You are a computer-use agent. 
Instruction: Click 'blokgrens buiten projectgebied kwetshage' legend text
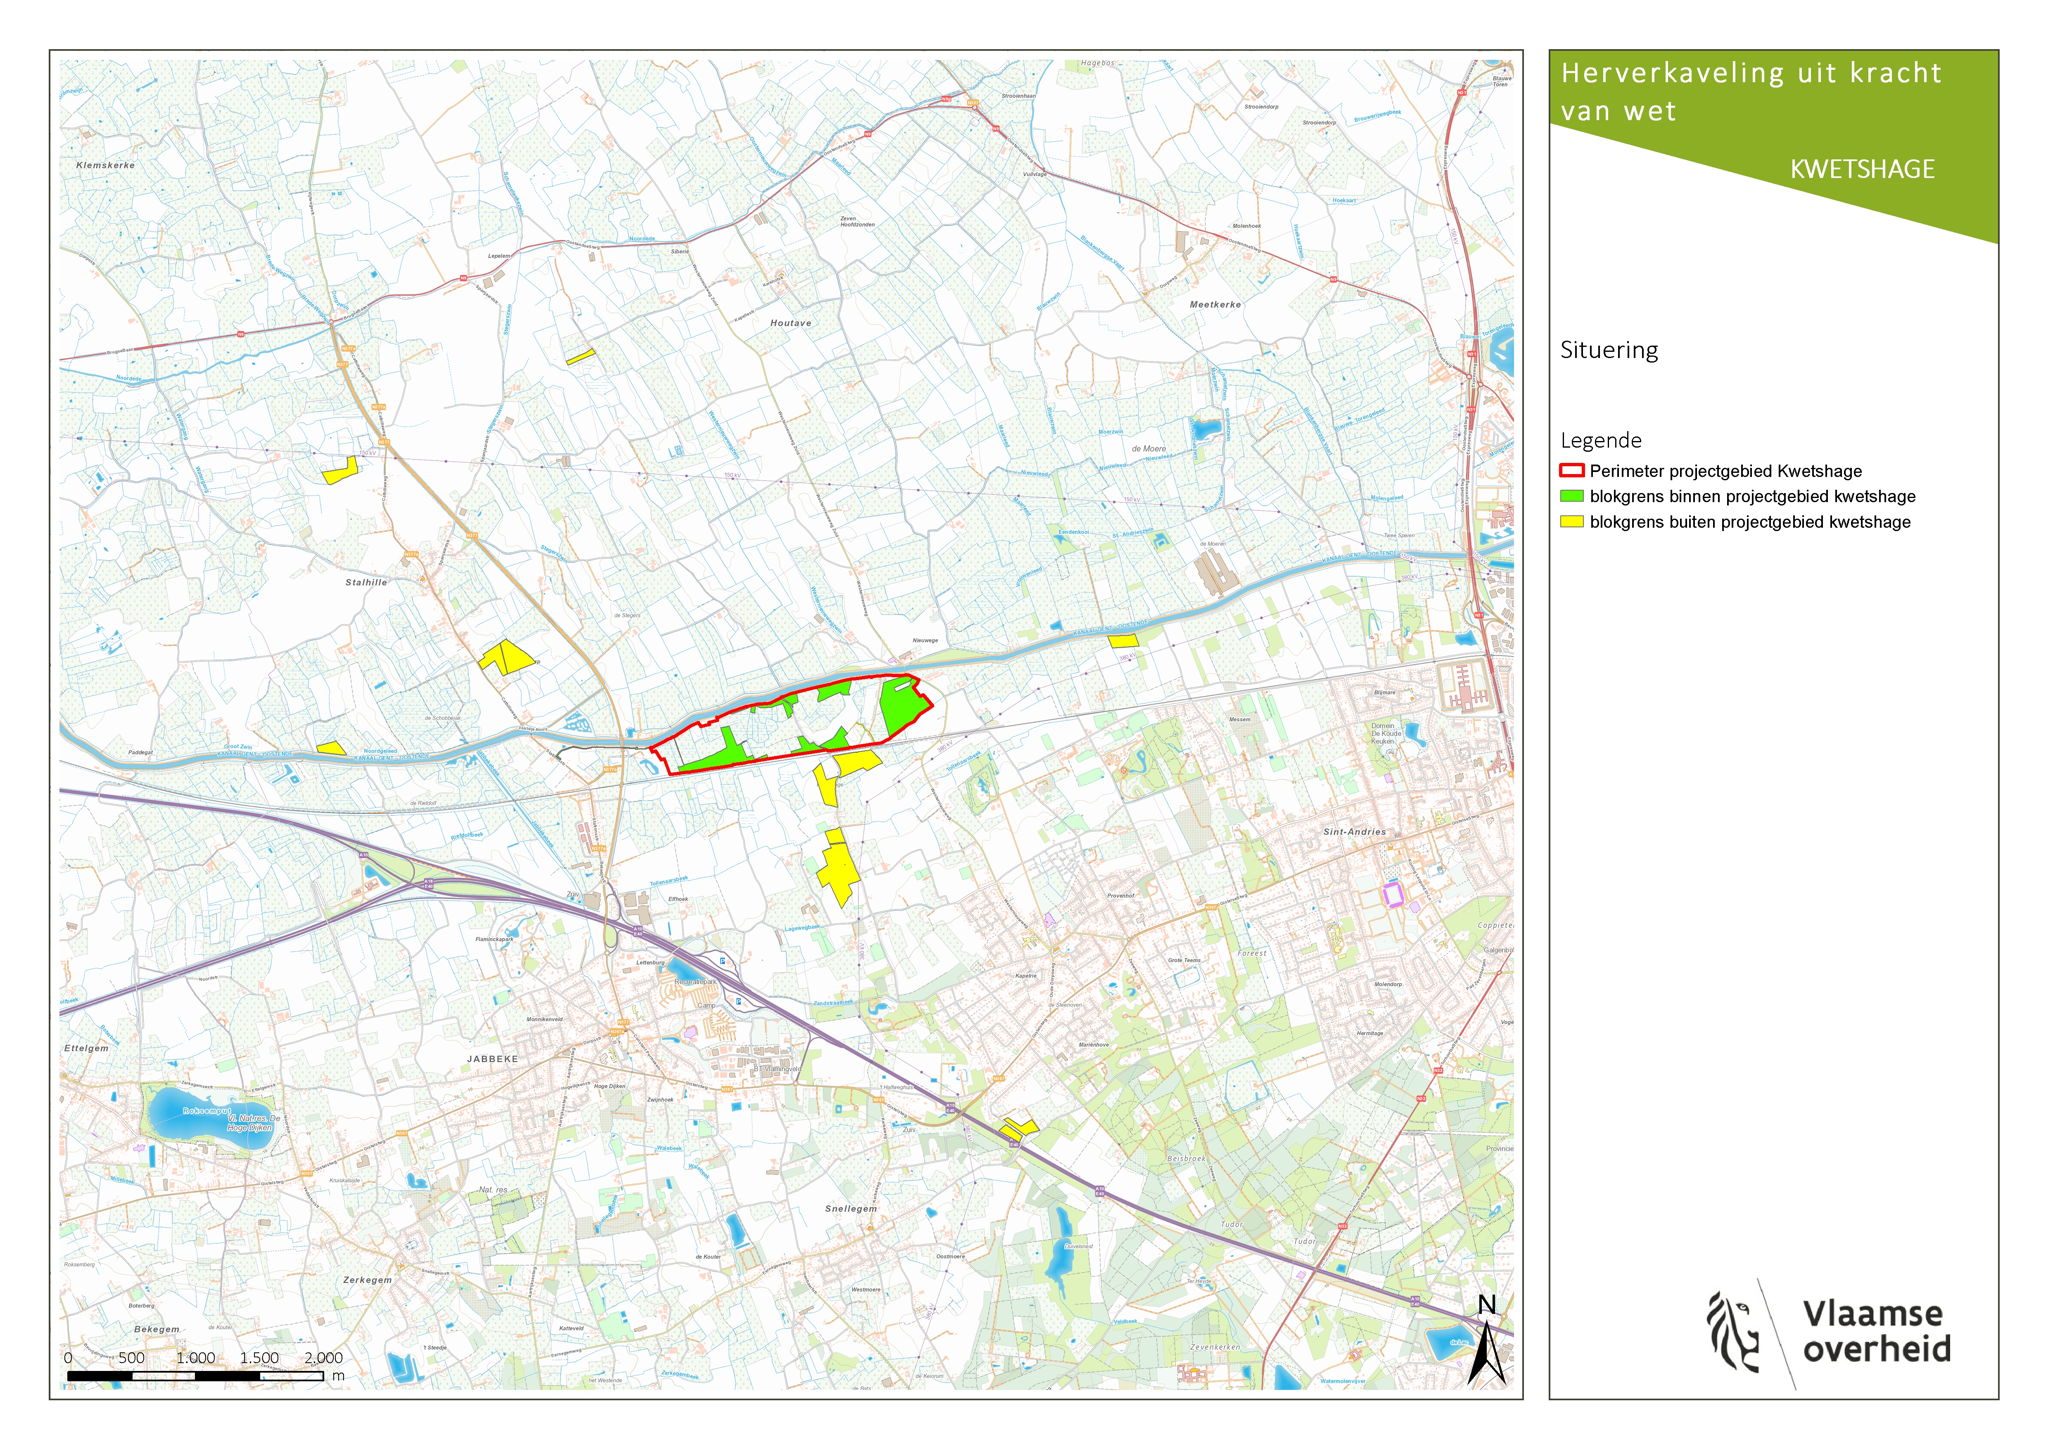tap(1750, 522)
